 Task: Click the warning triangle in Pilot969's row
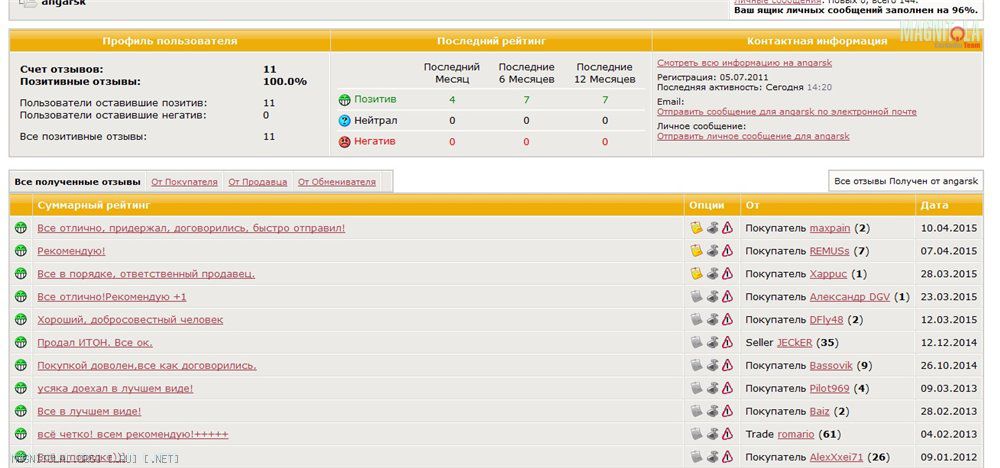[728, 389]
